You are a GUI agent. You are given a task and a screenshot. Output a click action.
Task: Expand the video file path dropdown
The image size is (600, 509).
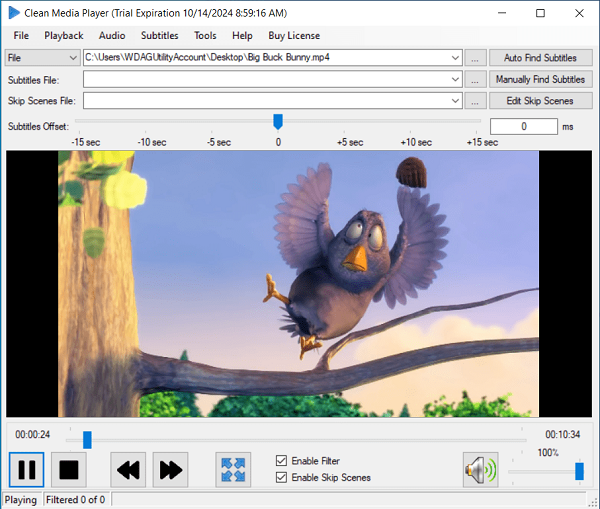(455, 58)
